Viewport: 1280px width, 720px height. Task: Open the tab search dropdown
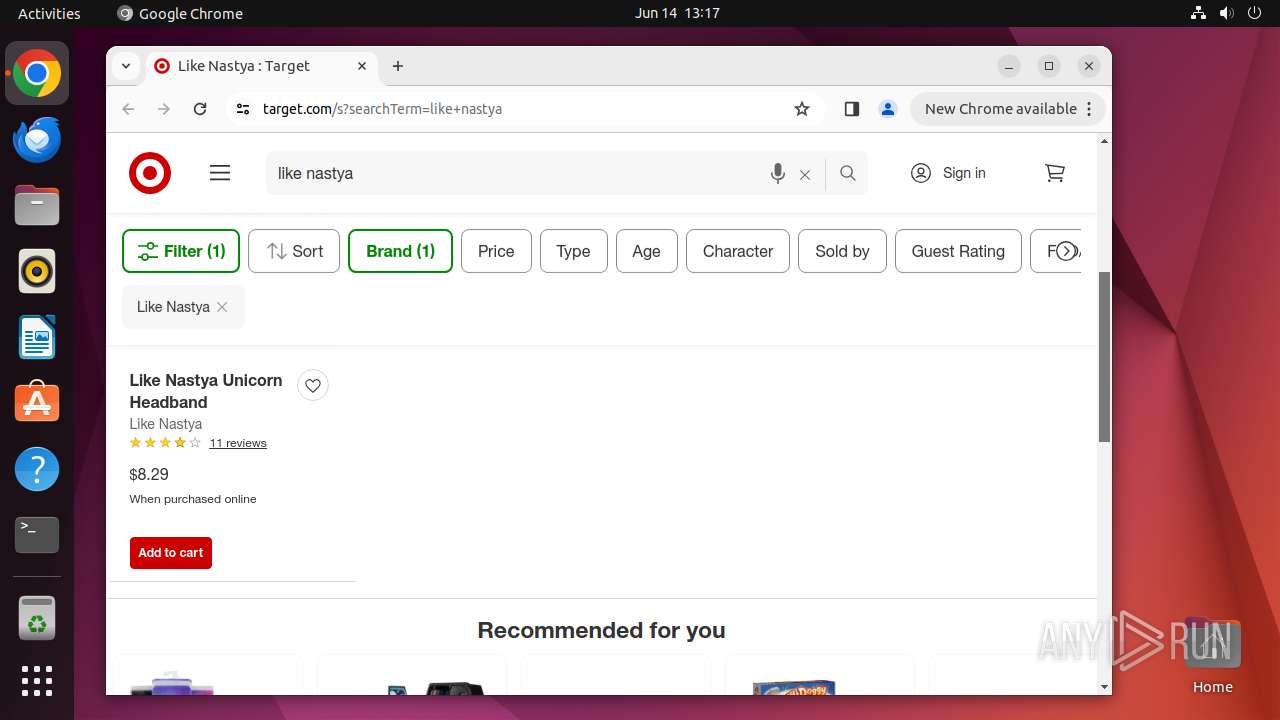pos(126,66)
